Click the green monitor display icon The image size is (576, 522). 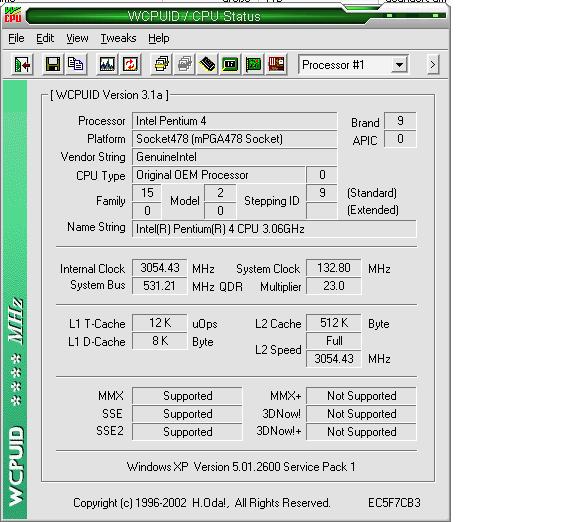(230, 65)
